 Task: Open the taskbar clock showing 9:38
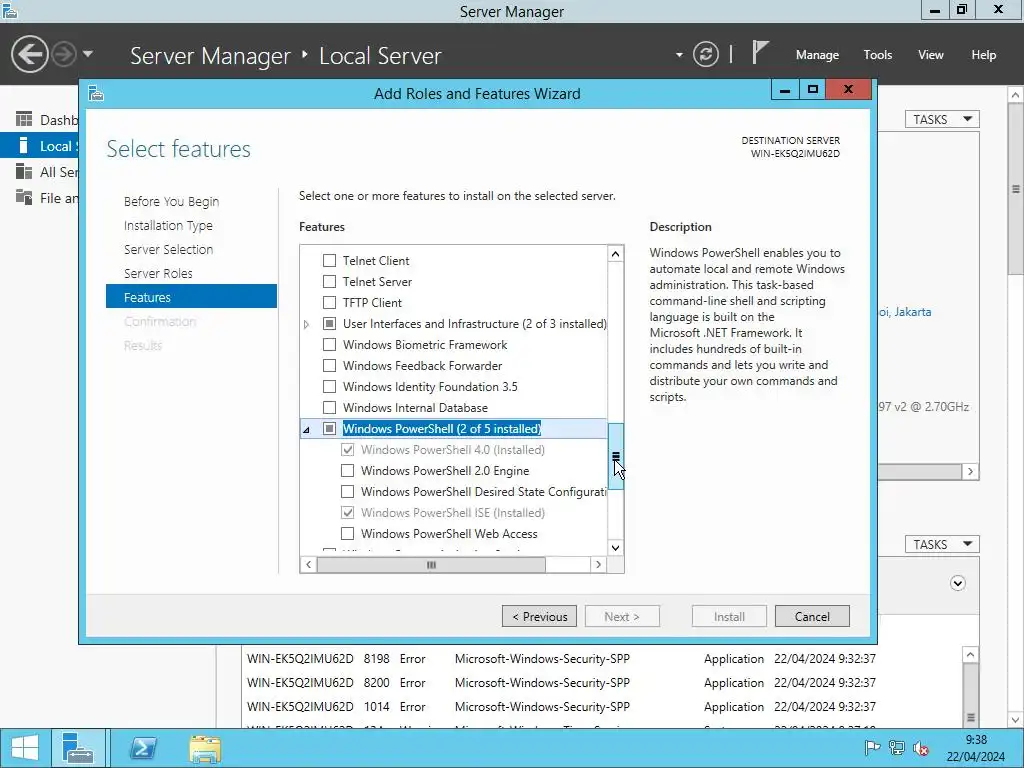(x=976, y=748)
